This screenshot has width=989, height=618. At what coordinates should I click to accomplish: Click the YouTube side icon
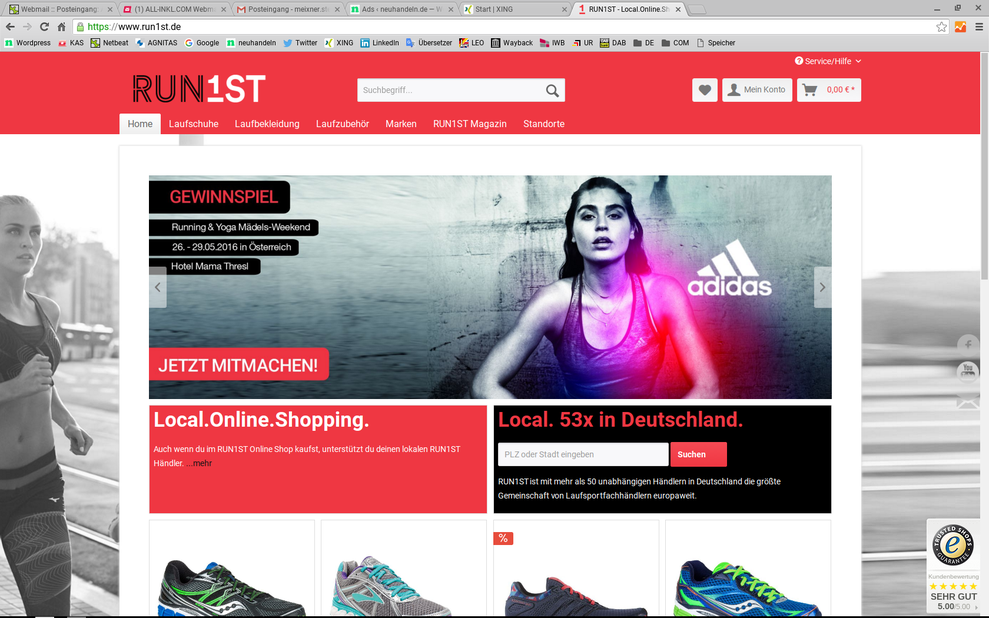tap(968, 371)
